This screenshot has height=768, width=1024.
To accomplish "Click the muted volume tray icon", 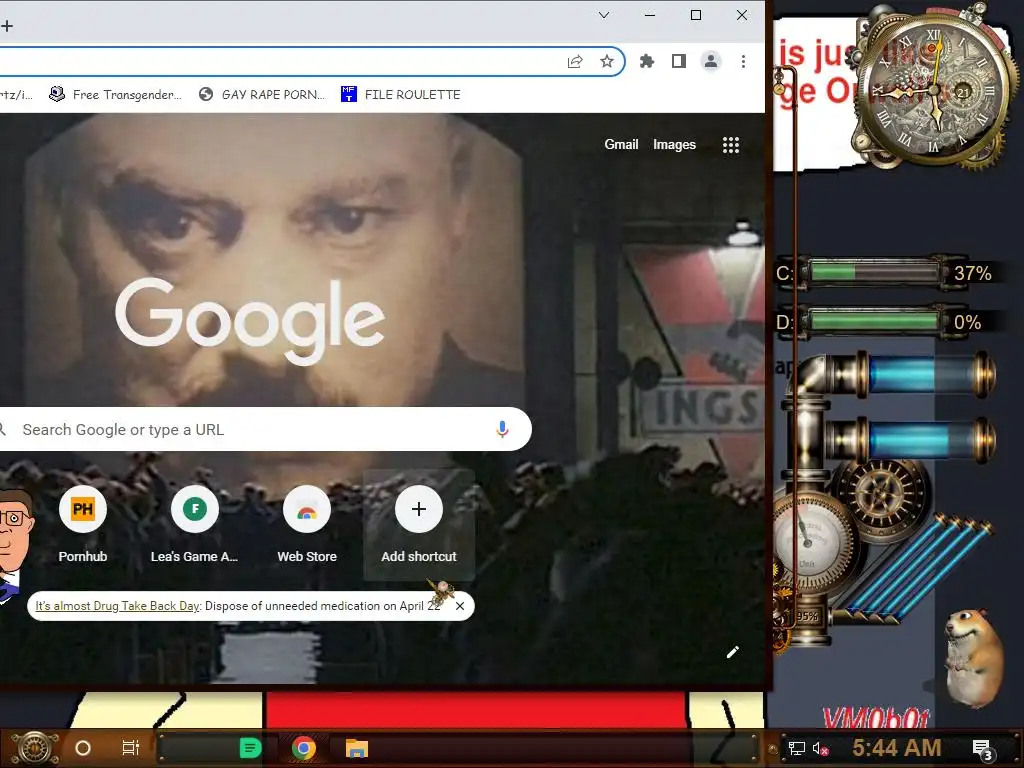I will tap(820, 748).
